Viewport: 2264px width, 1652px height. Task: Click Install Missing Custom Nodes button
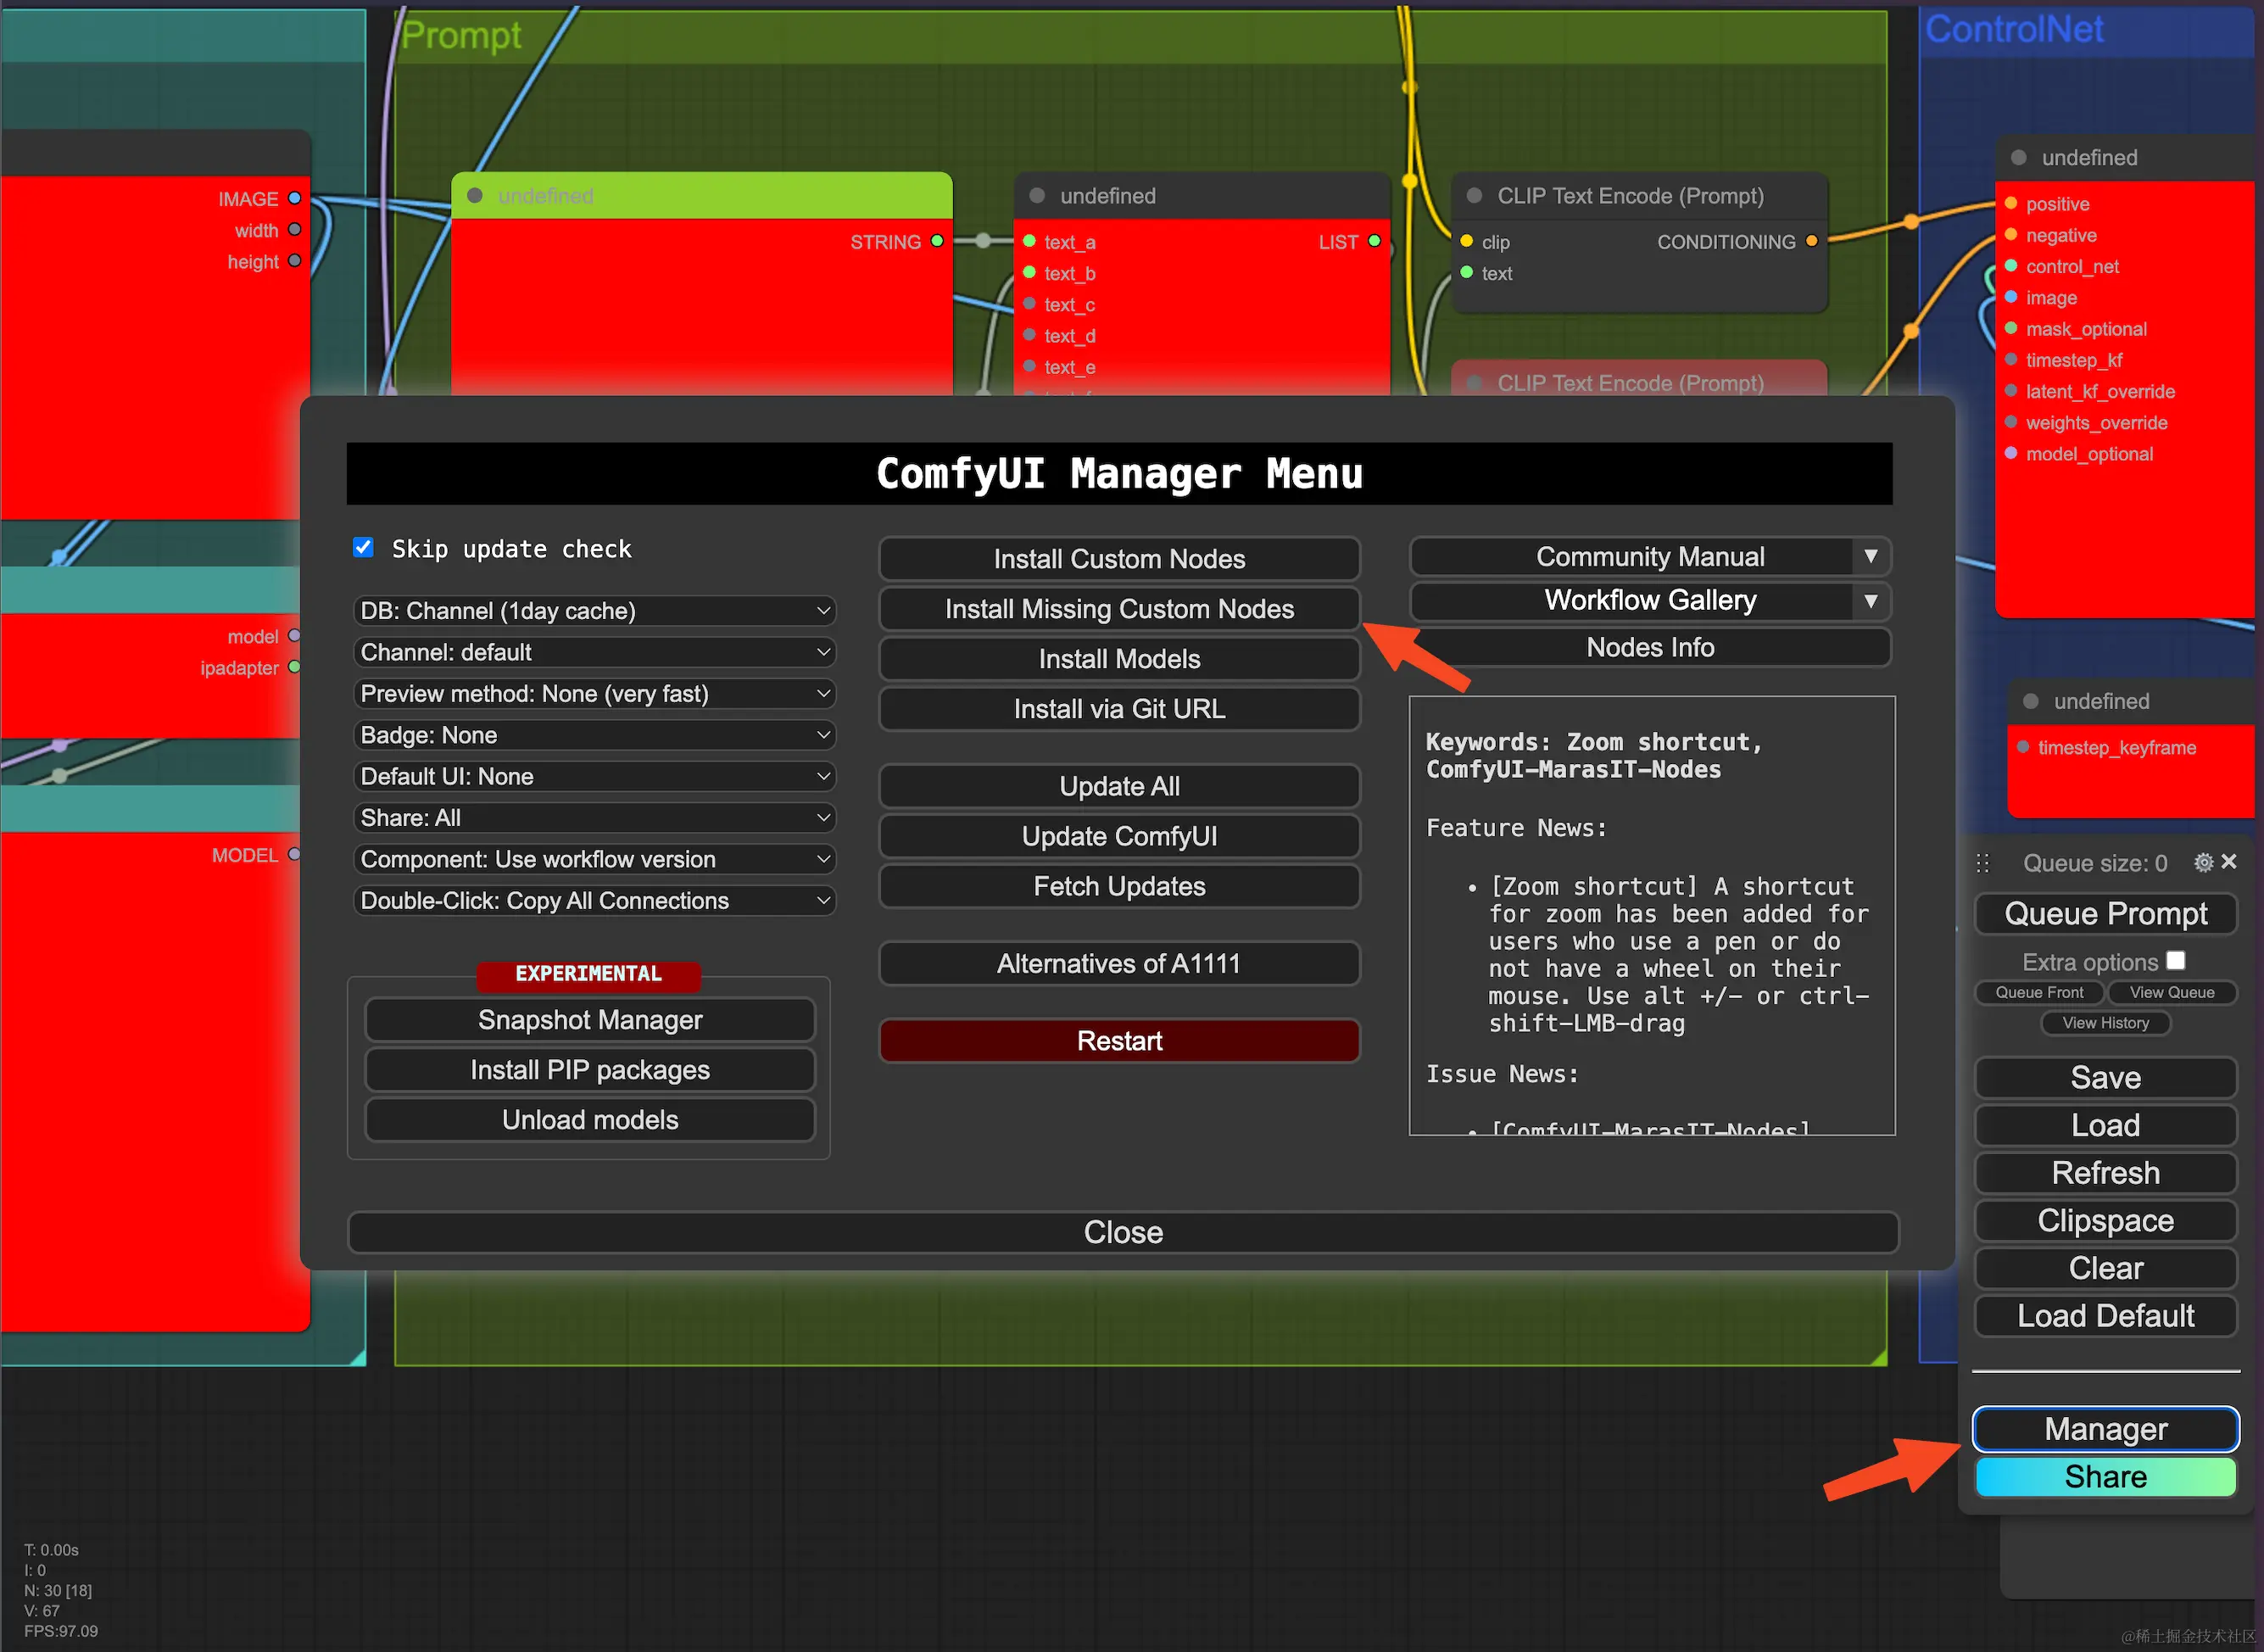tap(1119, 609)
